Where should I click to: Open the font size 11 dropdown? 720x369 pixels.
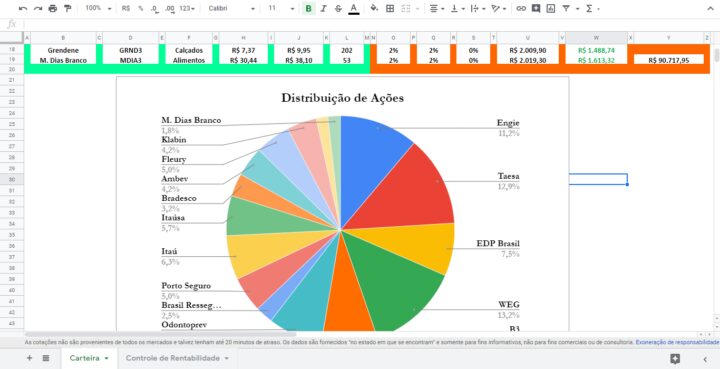click(281, 8)
